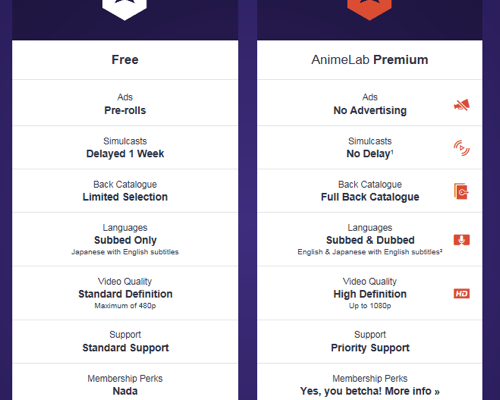The width and height of the screenshot is (500, 400).
Task: Click the microphone Subbed & Dubbed icon
Action: point(462,240)
